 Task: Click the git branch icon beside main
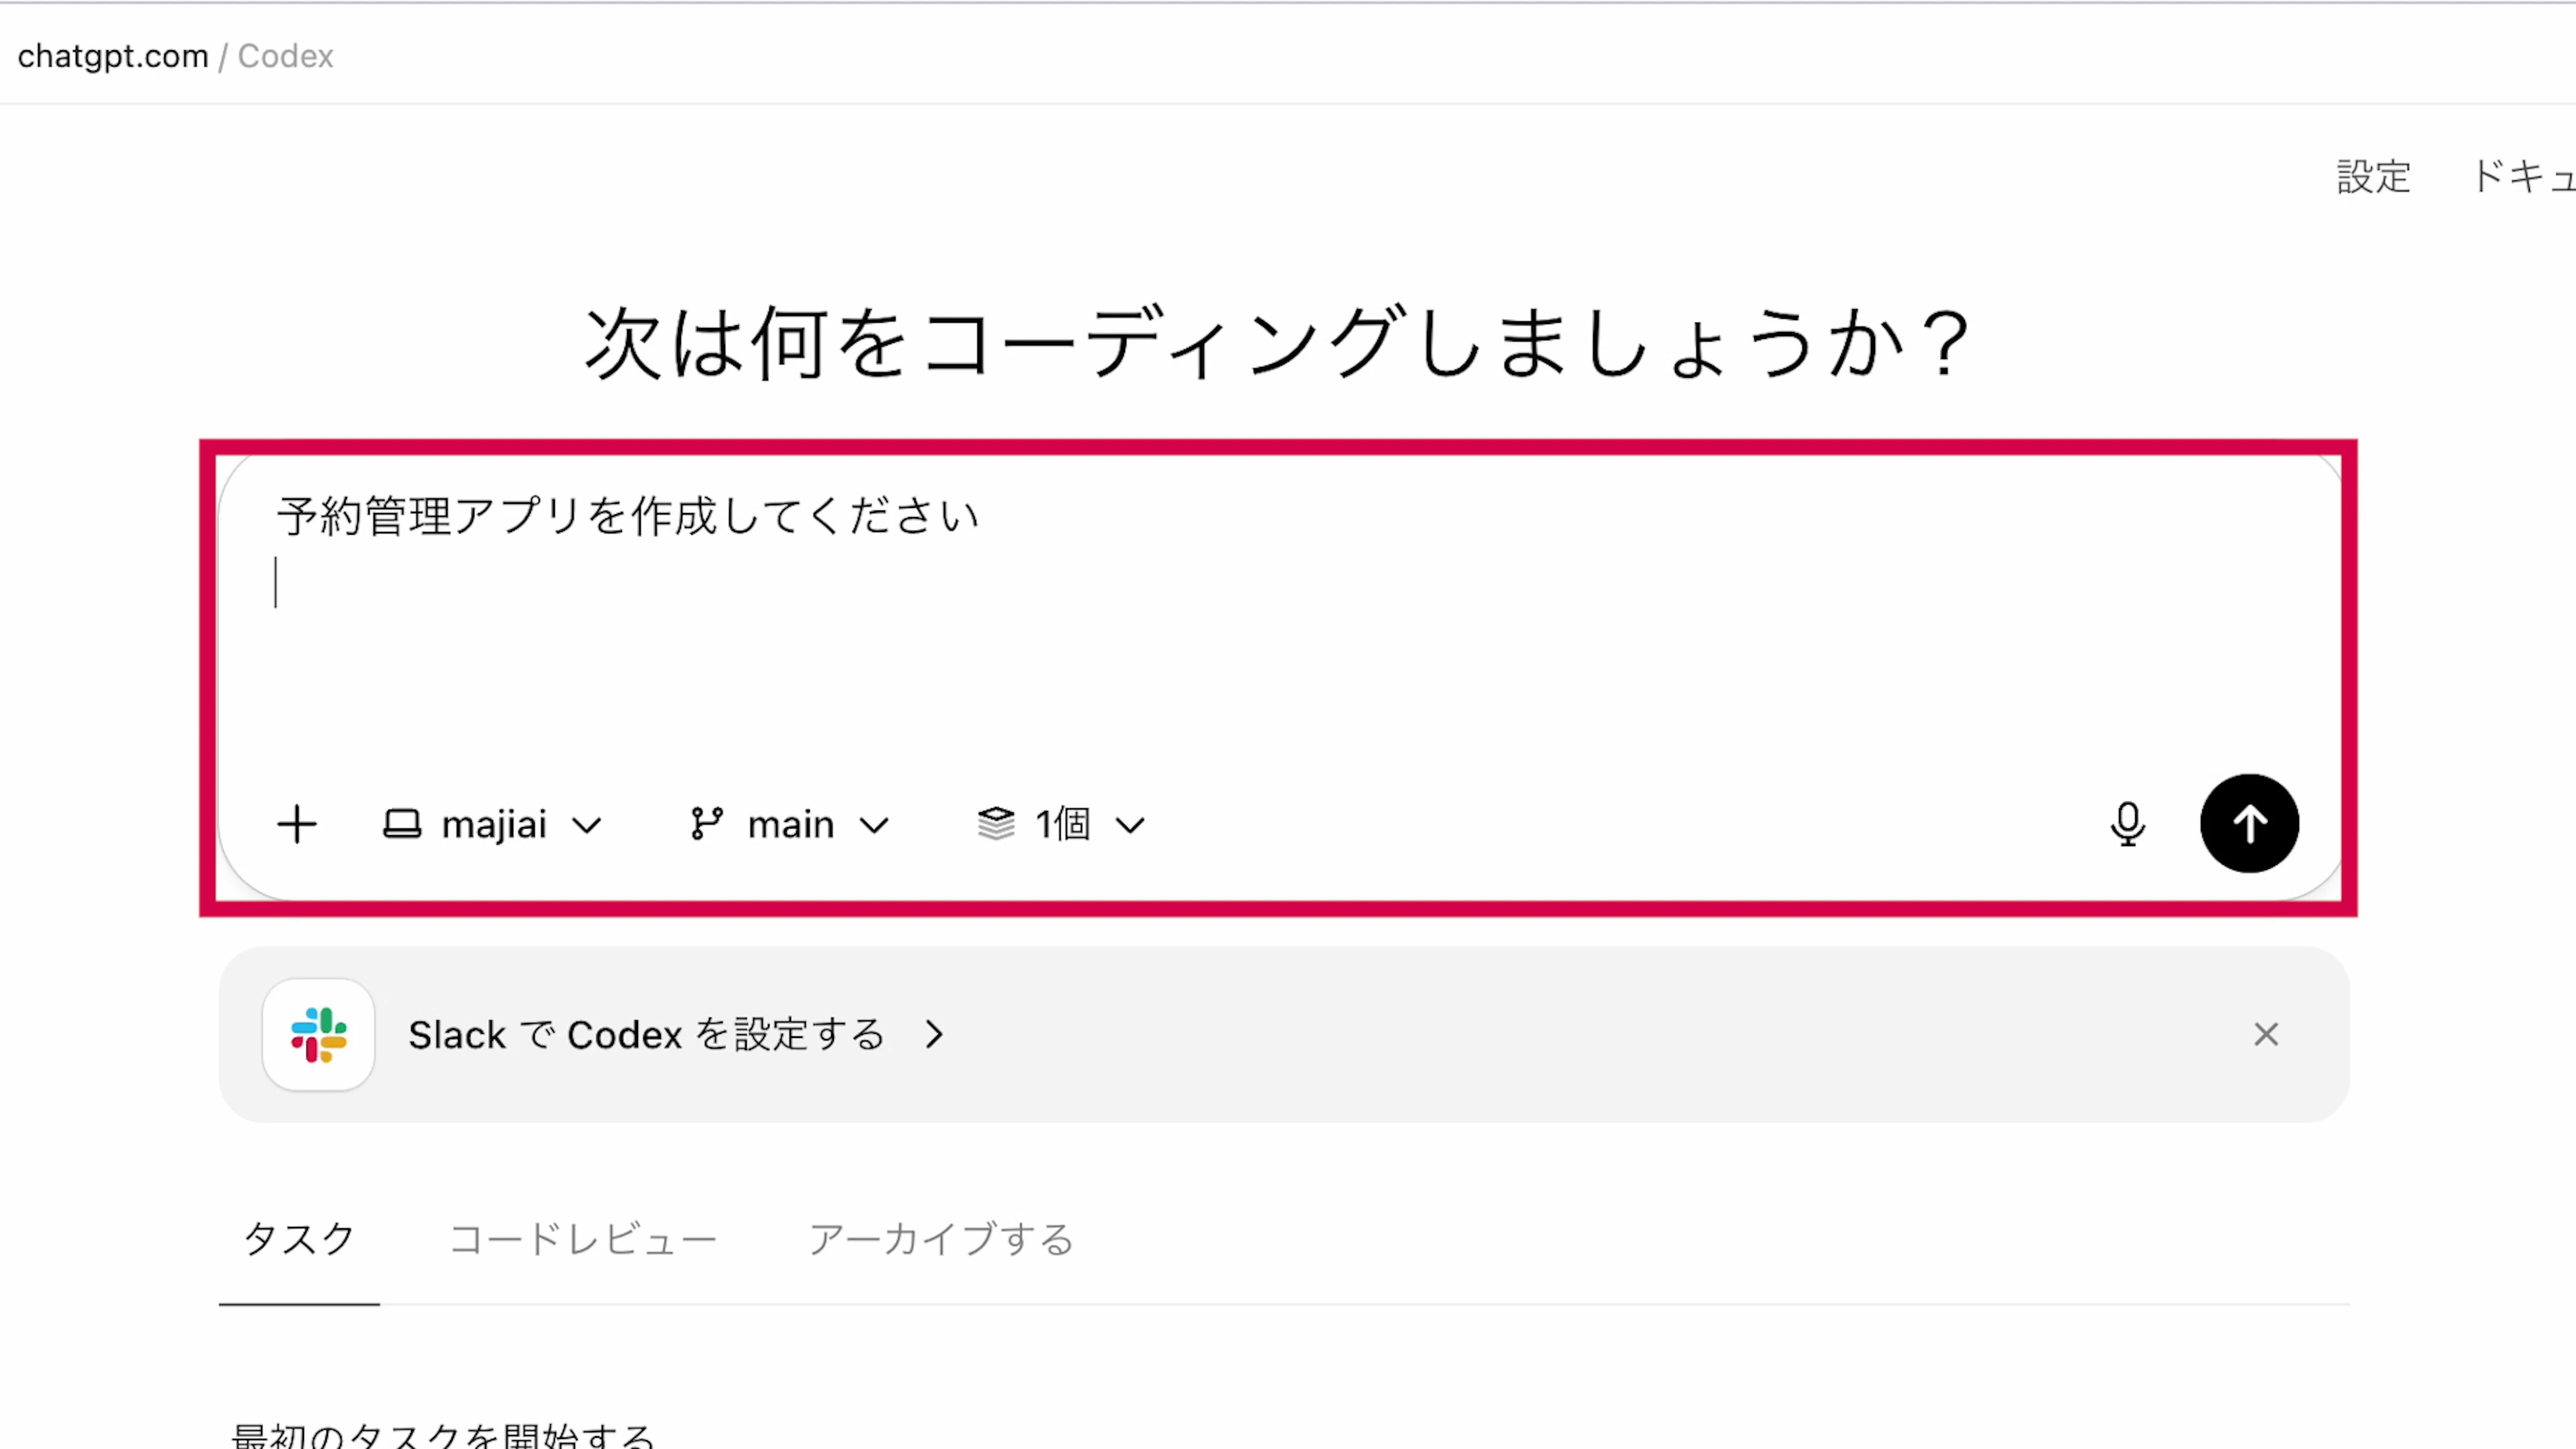706,825
